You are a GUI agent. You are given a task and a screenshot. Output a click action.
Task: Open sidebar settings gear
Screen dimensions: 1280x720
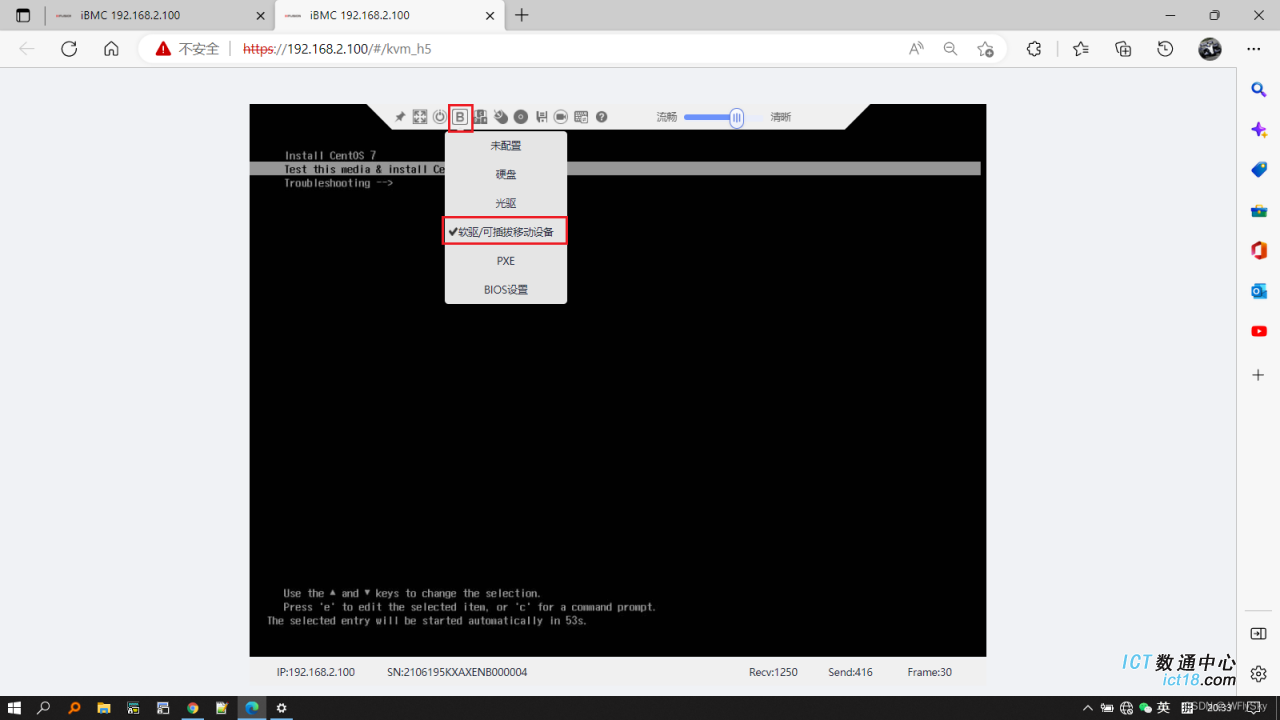click(x=1259, y=674)
